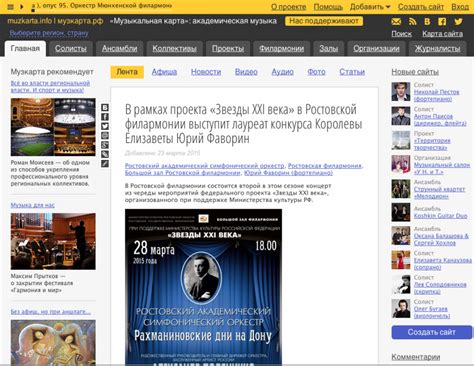Open Олег Бугаев (виолончель) link
Screen dimensions: 474x366
[x=432, y=312]
